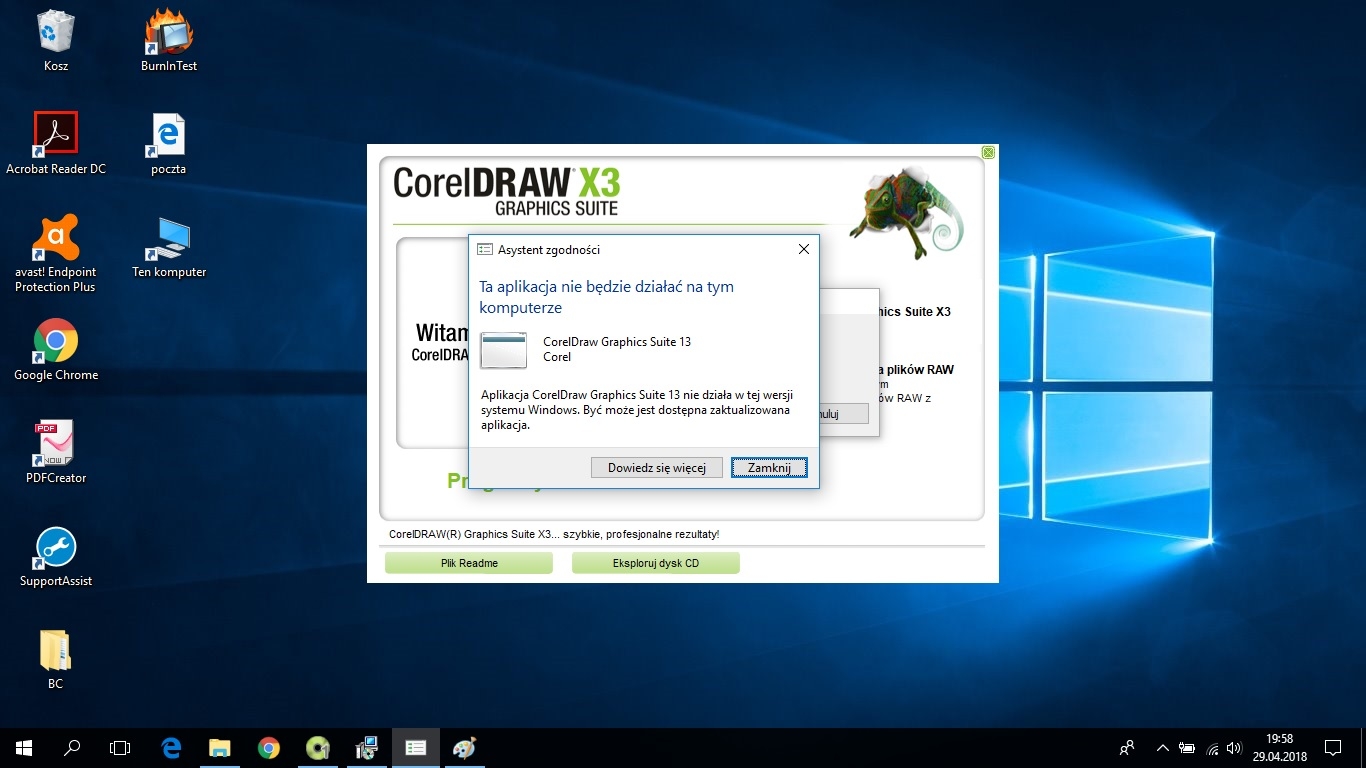
Task: Select the poczta desktop shortcut
Action: (x=169, y=143)
